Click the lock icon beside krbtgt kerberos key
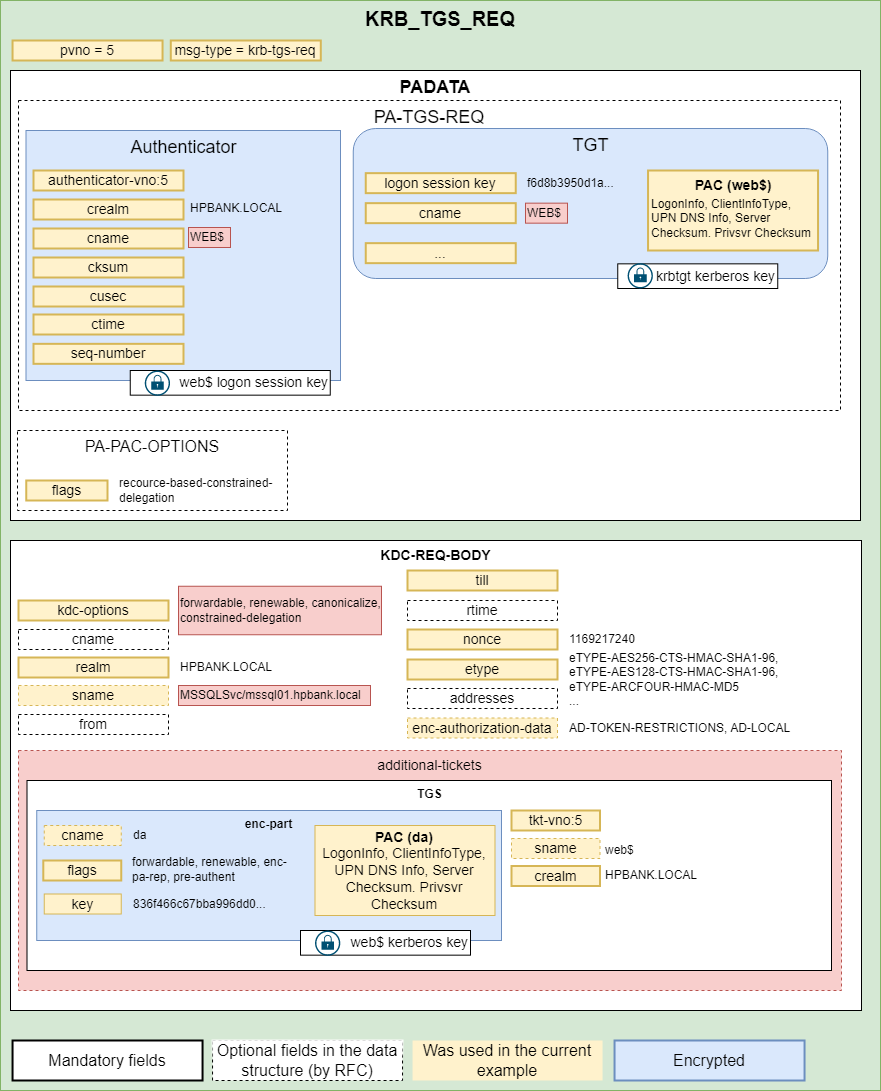Viewport: 881px width, 1091px height. pos(639,276)
